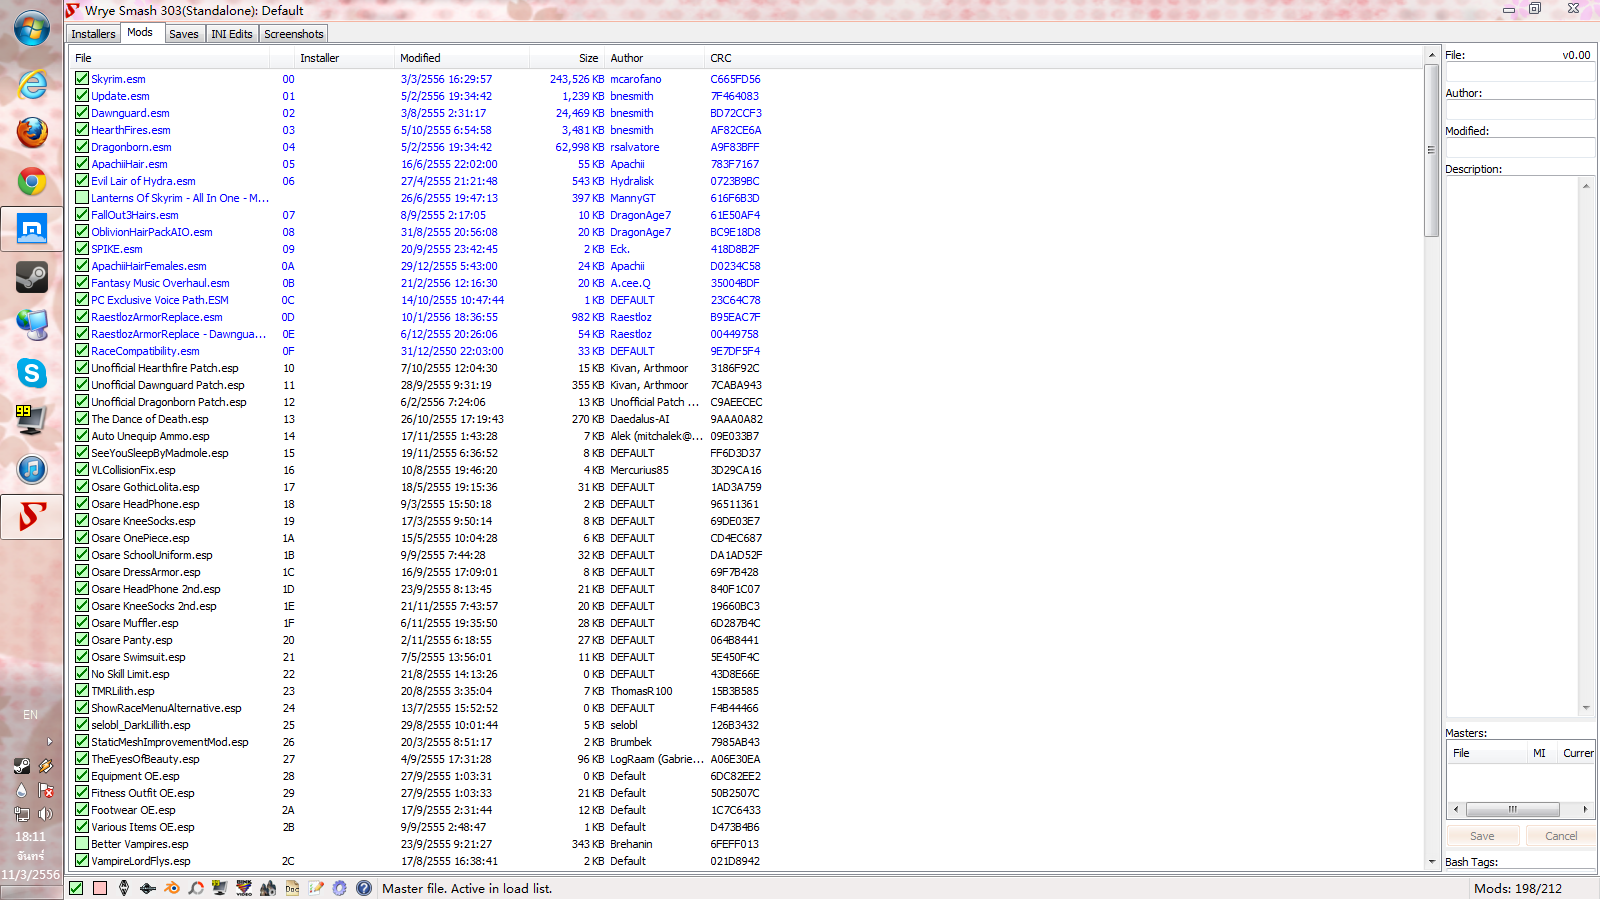Open Help via the question mark icon
1600x900 pixels.
click(x=364, y=888)
